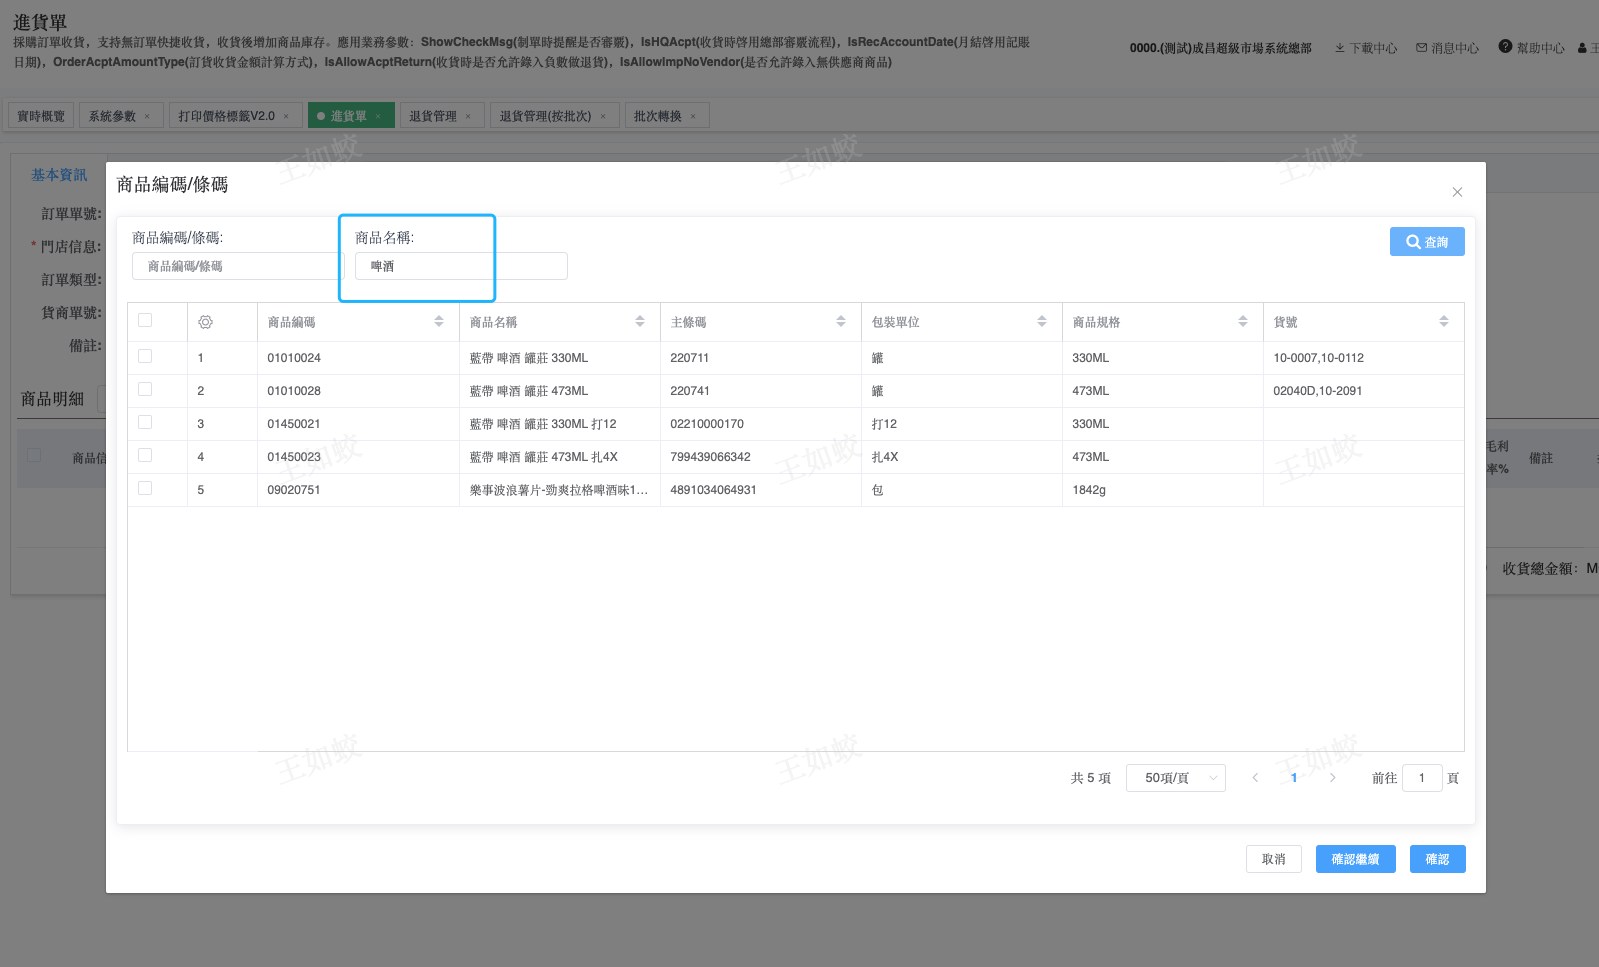Click the page jump number field
The width and height of the screenshot is (1599, 967).
[1421, 778]
